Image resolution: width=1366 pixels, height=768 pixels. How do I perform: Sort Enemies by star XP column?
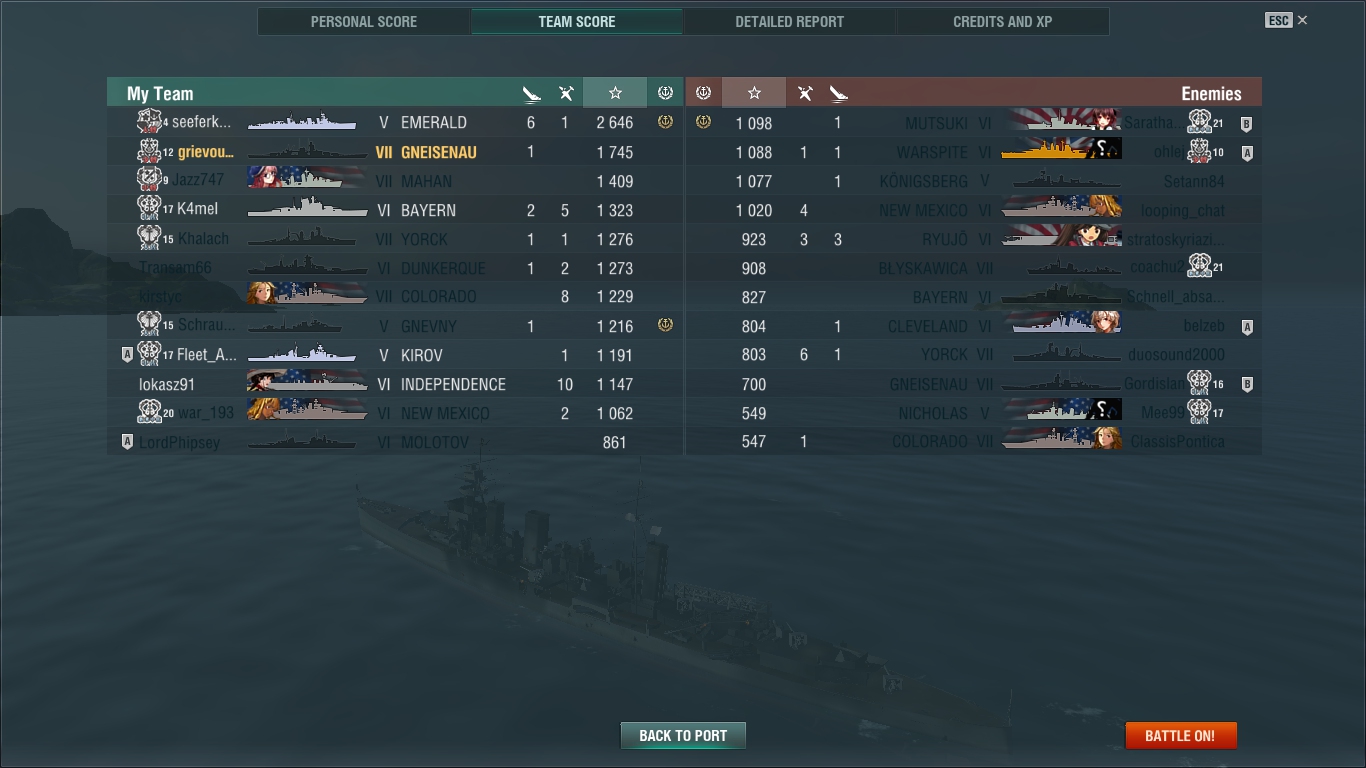click(x=754, y=93)
